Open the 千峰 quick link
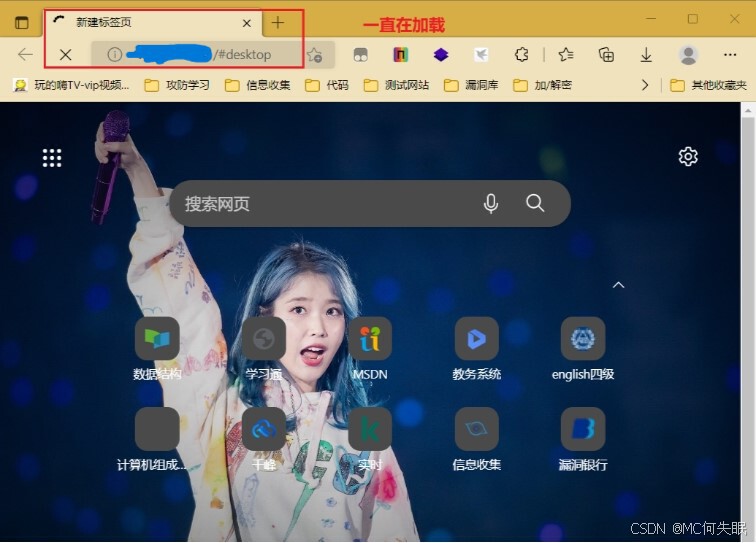 264,439
